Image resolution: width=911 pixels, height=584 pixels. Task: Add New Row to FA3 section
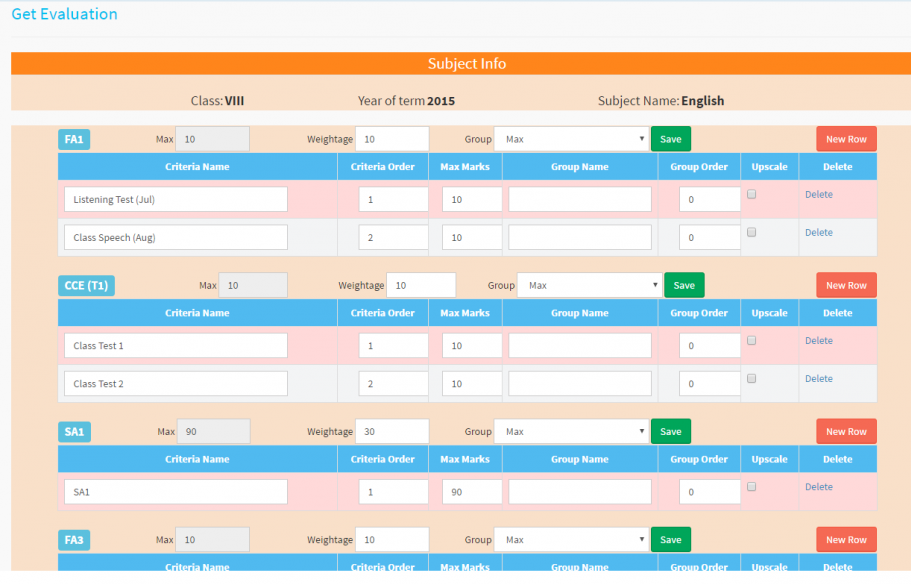click(846, 540)
